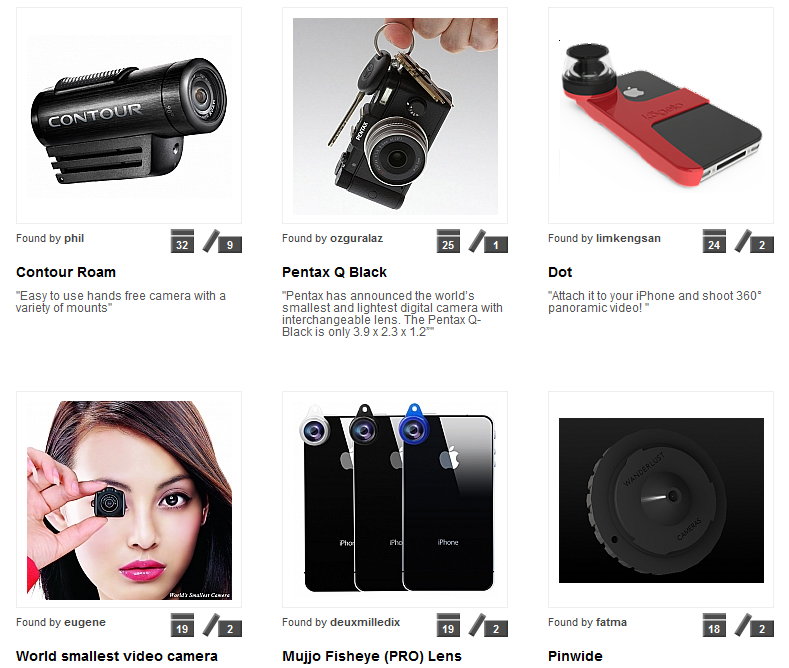Click eugene's item vote icon showing 19
This screenshot has width=789, height=668.
[182, 625]
